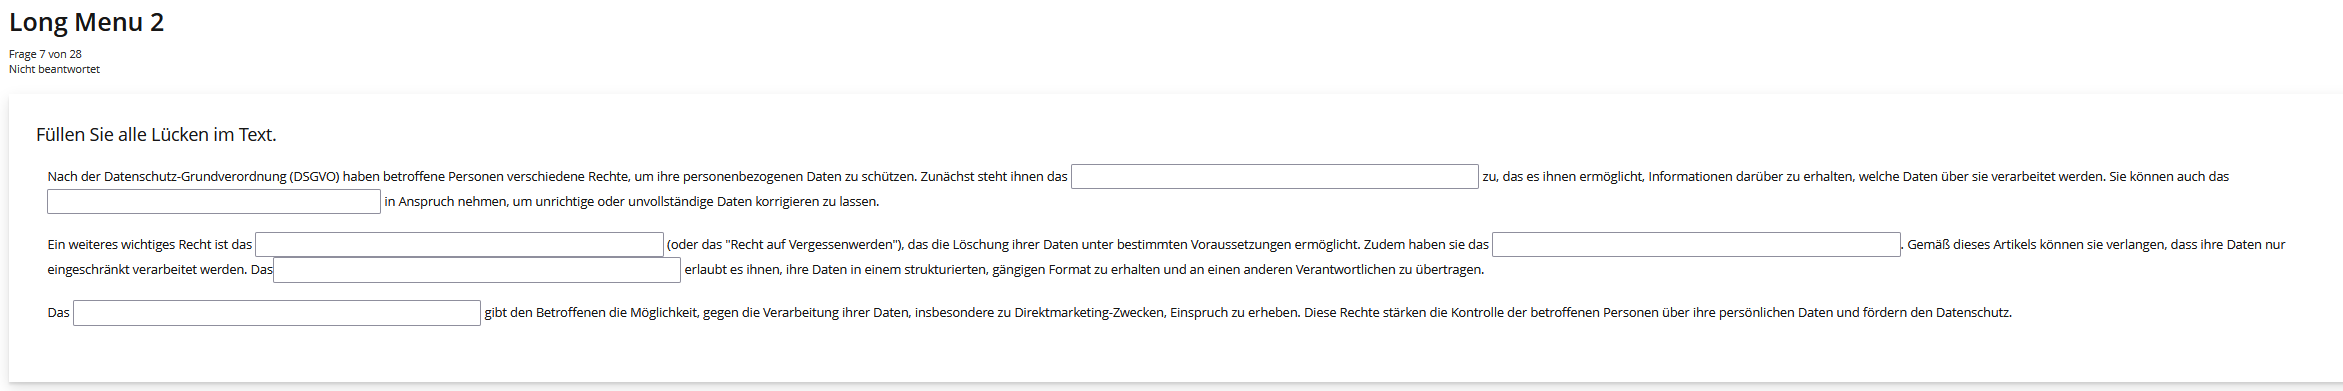This screenshot has width=2343, height=391.
Task: Click the words 'eingeschränkt verarbeitet werden'
Action: click(x=144, y=270)
